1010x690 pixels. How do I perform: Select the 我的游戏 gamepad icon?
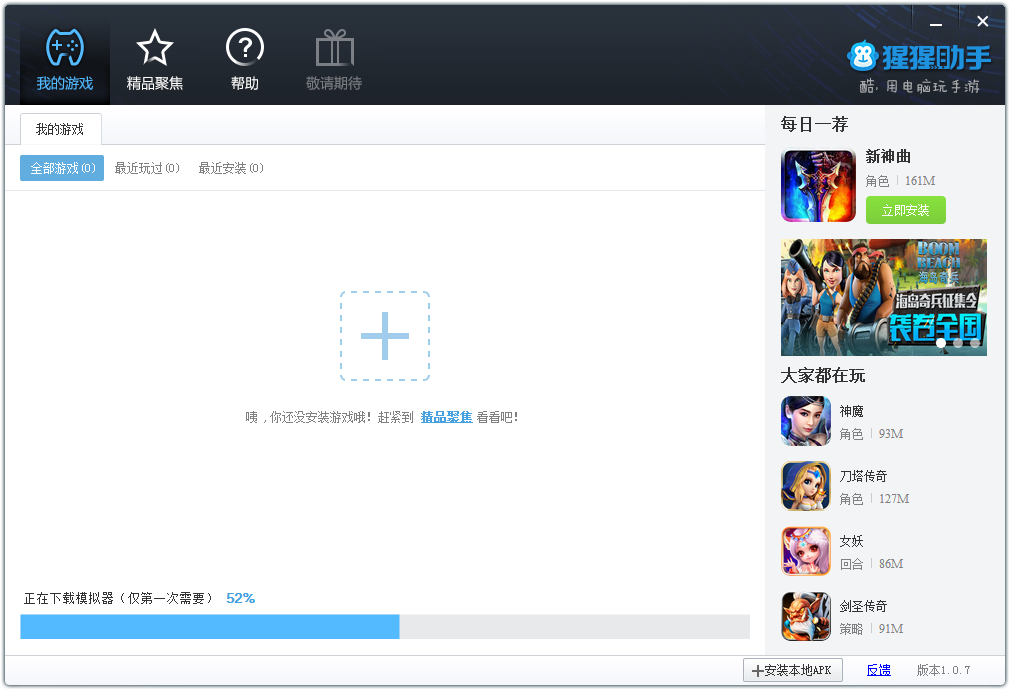pos(64,47)
